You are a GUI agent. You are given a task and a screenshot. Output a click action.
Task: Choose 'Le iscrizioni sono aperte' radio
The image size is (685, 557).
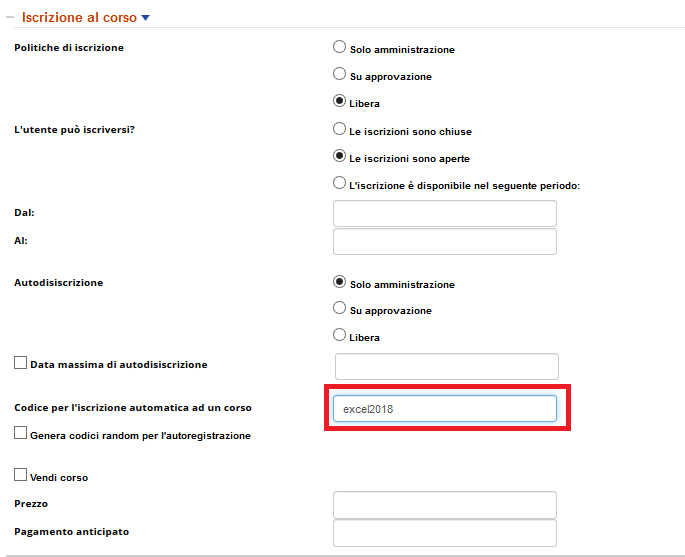tap(339, 156)
